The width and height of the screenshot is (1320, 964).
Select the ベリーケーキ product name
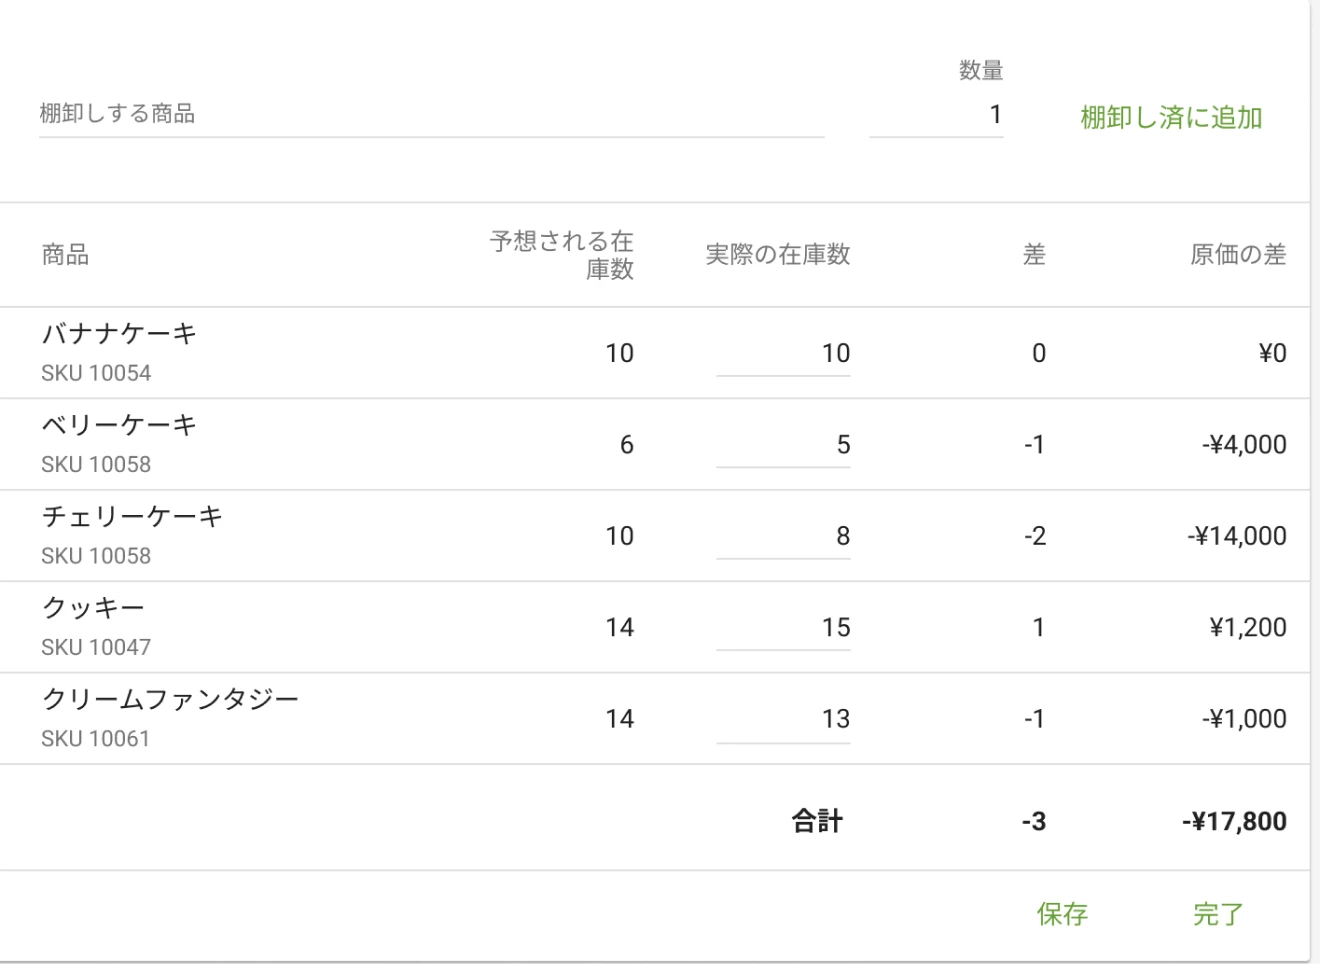[119, 425]
